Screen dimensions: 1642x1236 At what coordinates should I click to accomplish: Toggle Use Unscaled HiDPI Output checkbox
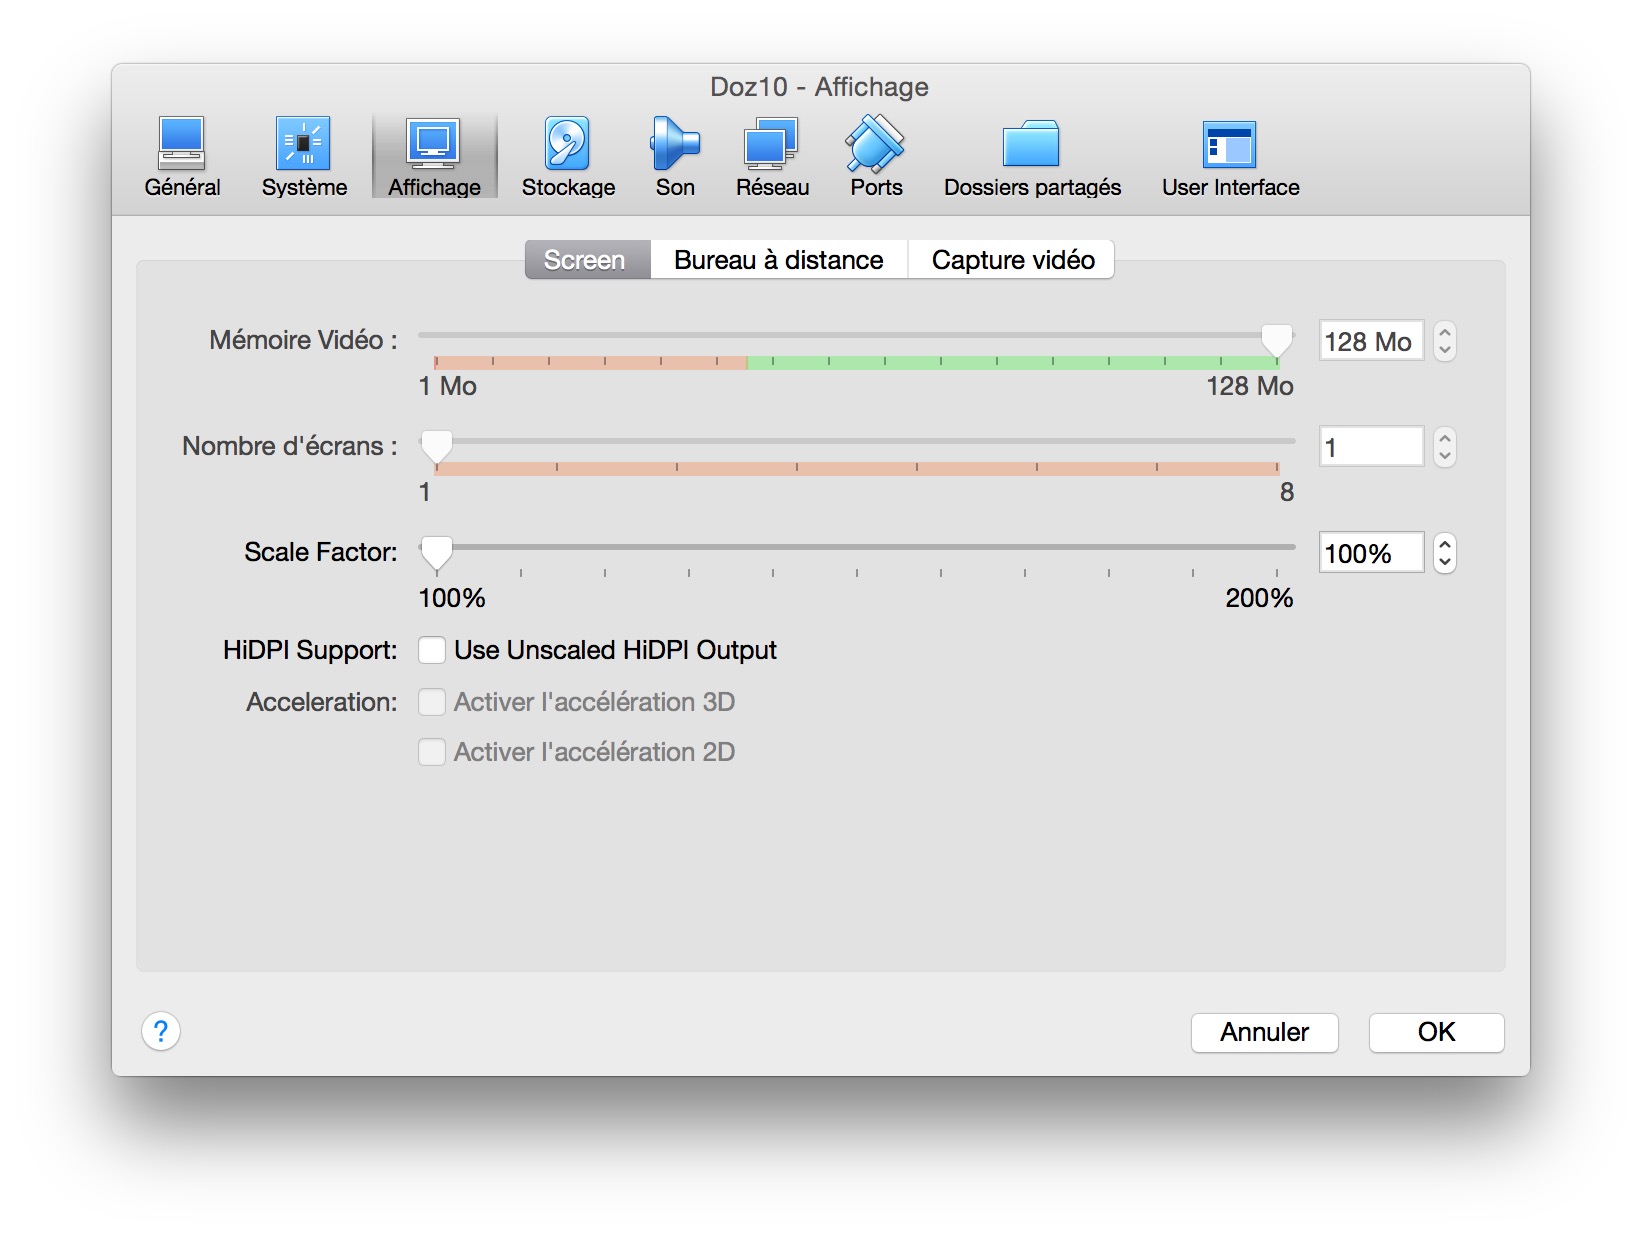click(432, 650)
